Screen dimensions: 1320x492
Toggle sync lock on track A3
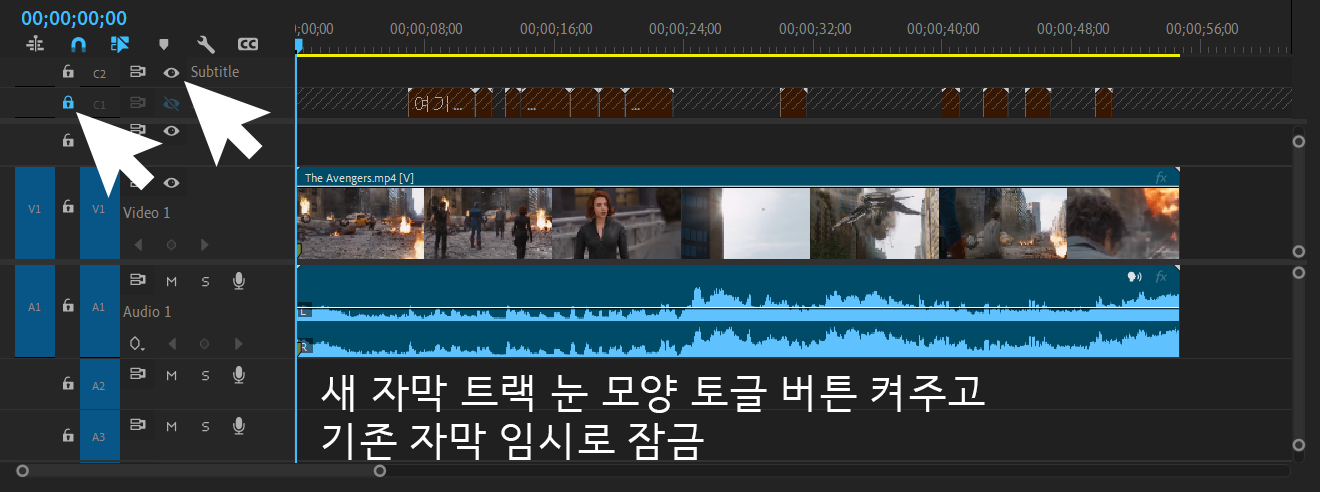pyautogui.click(x=138, y=426)
